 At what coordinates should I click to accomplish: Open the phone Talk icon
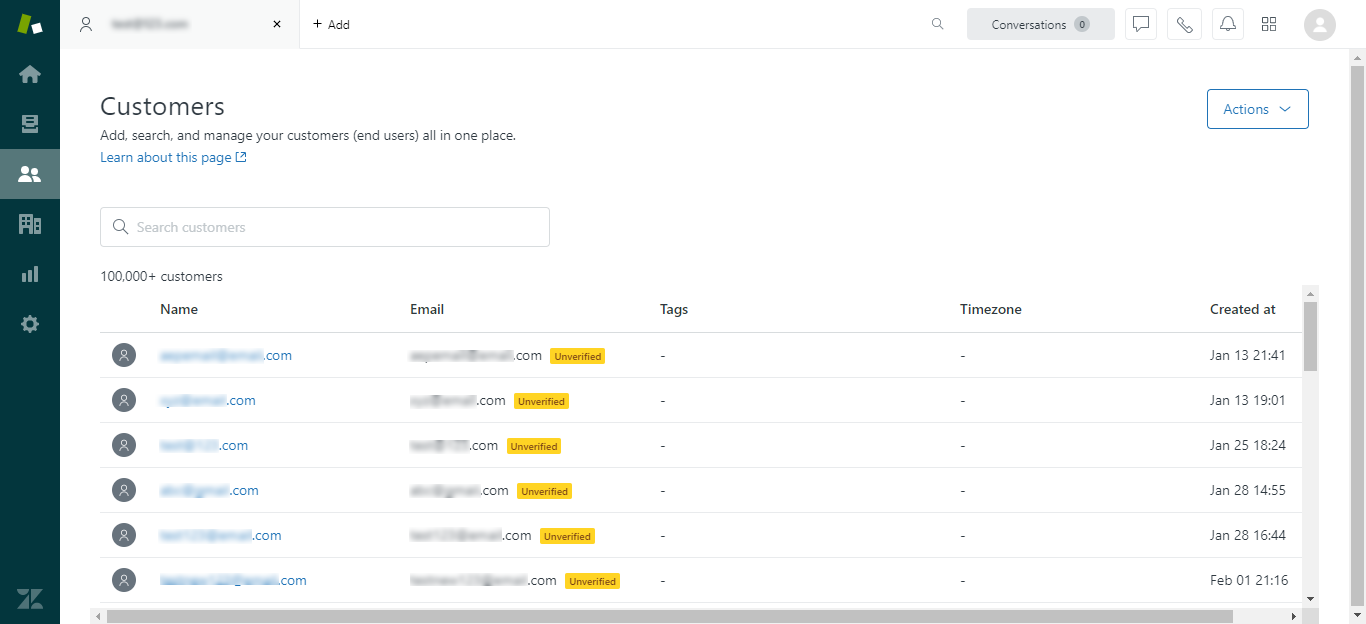1184,25
